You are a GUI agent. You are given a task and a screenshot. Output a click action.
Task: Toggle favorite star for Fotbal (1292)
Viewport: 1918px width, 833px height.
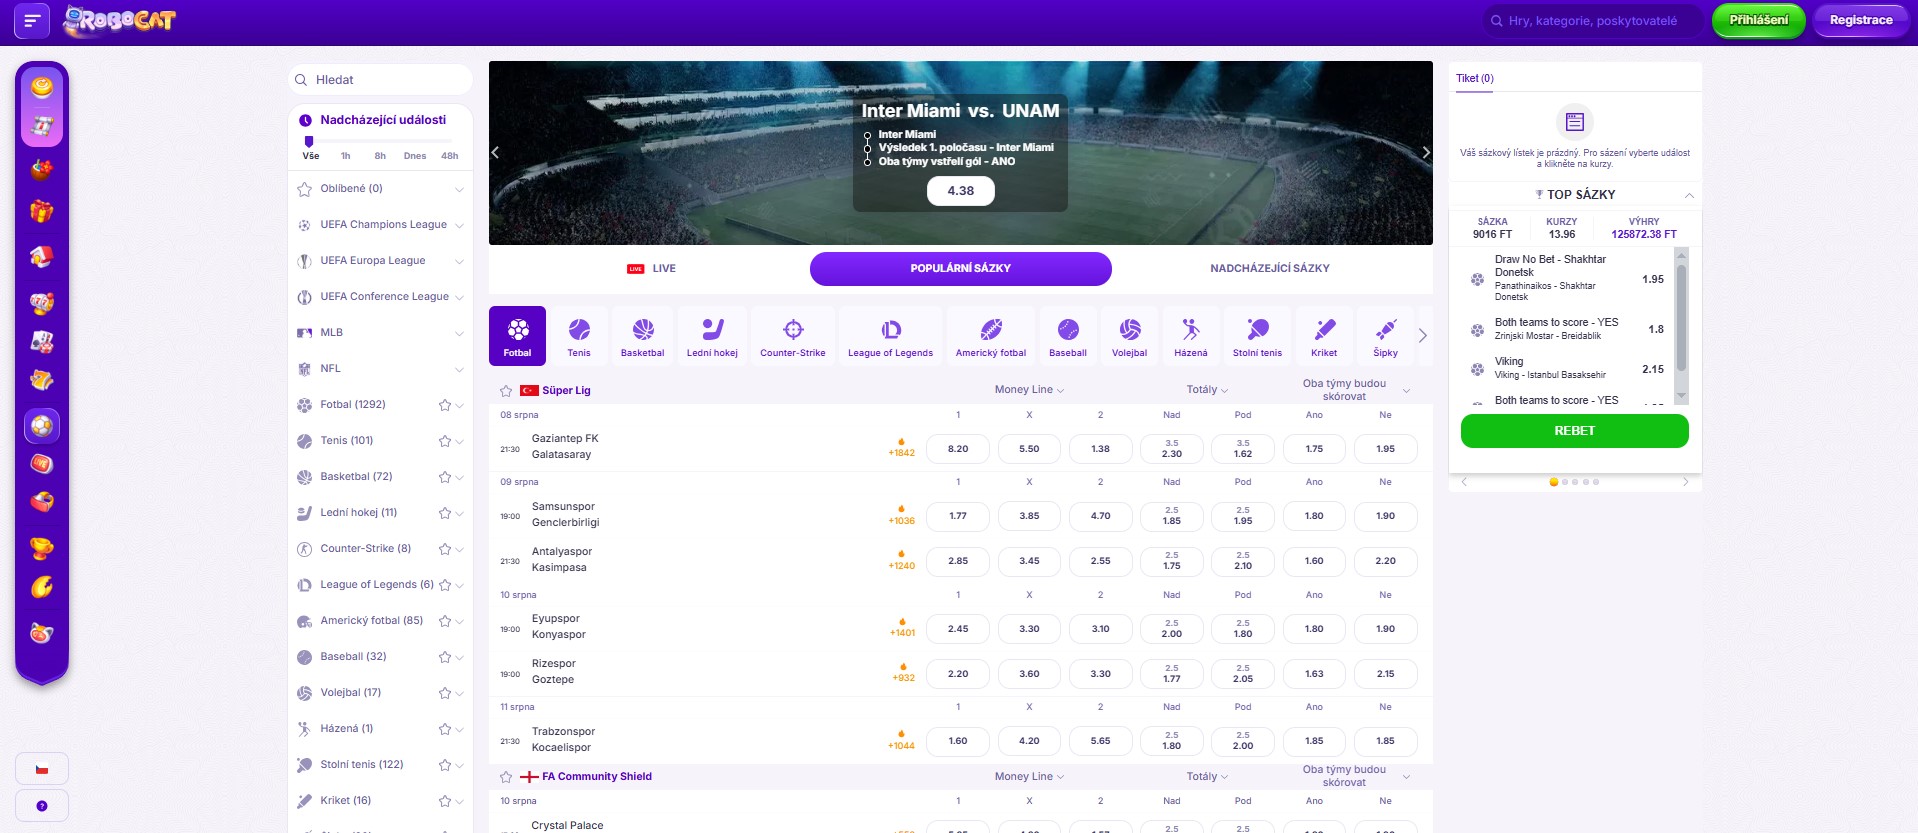click(x=445, y=405)
